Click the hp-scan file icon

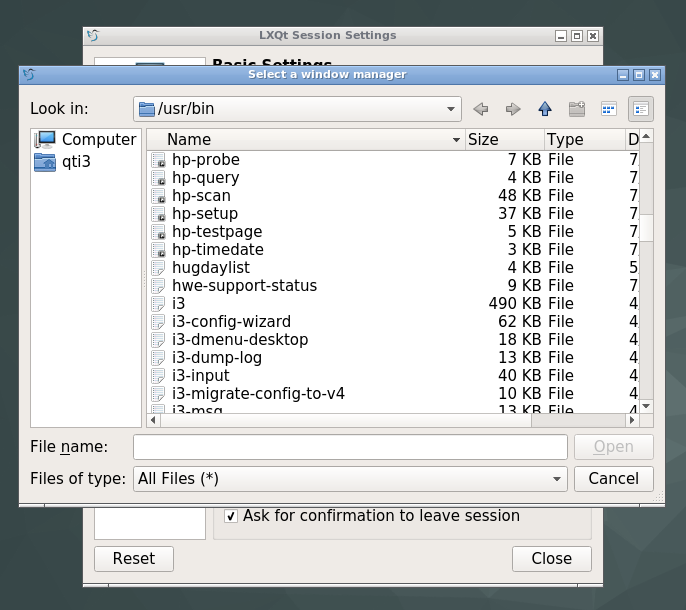tap(158, 196)
